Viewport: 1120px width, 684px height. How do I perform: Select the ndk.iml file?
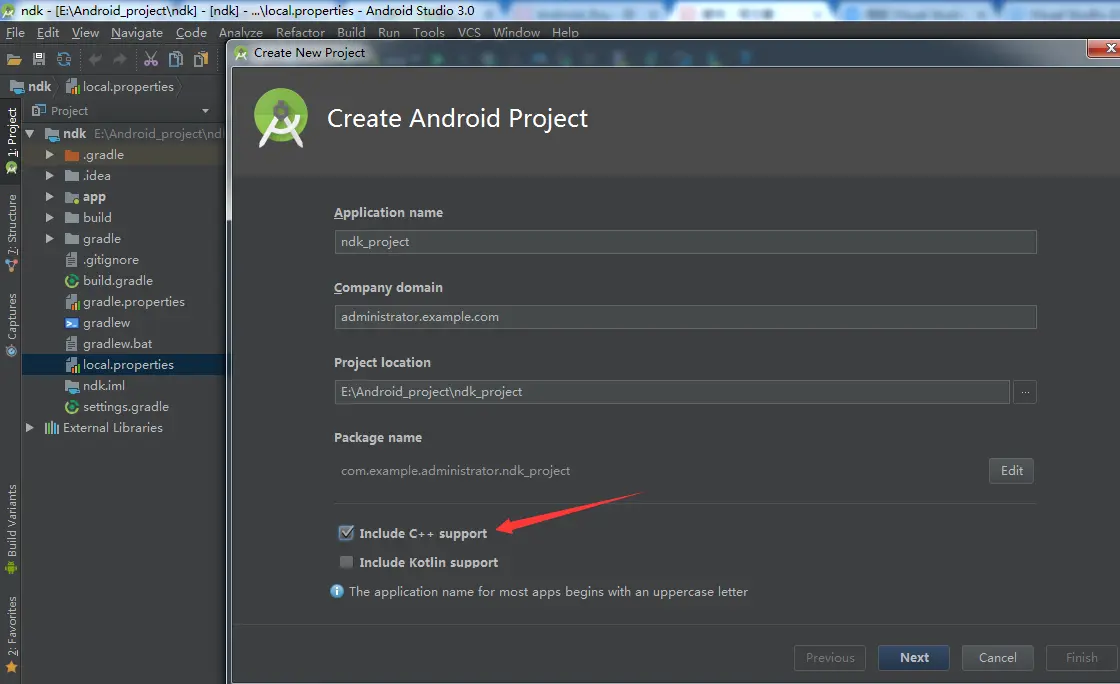(x=94, y=386)
